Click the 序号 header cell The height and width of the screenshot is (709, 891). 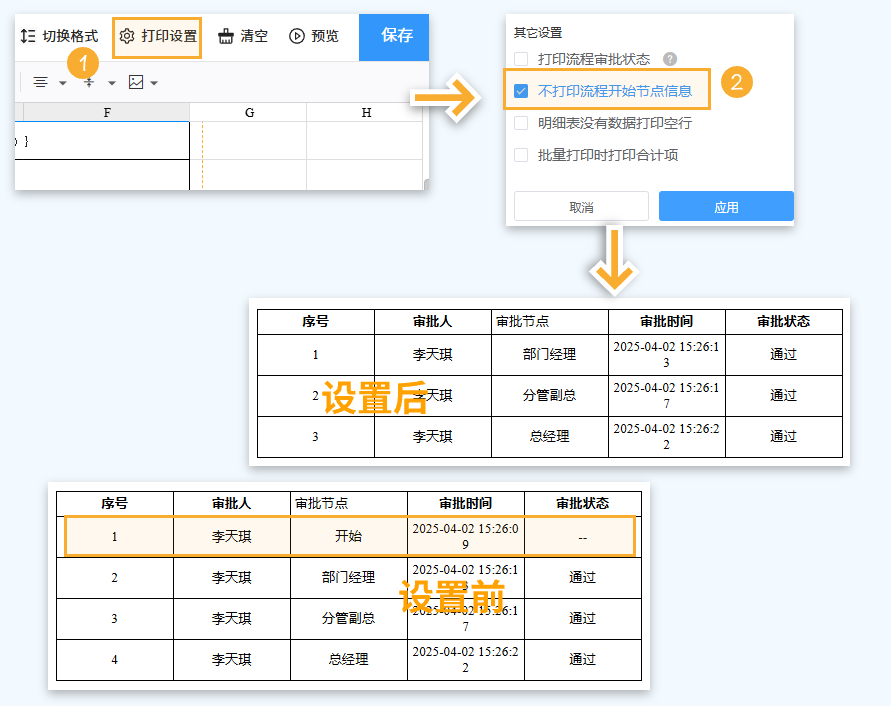click(316, 321)
